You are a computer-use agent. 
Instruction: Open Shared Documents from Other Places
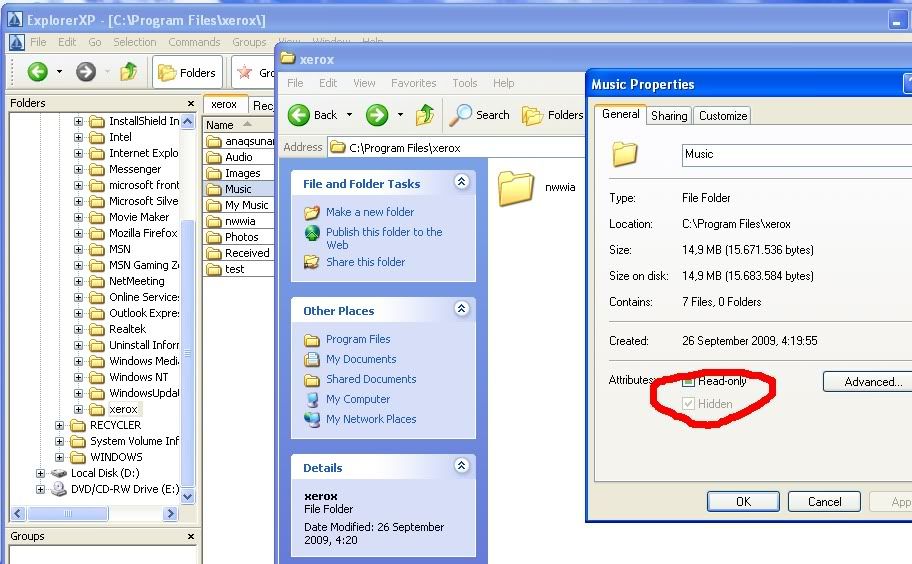coord(371,379)
